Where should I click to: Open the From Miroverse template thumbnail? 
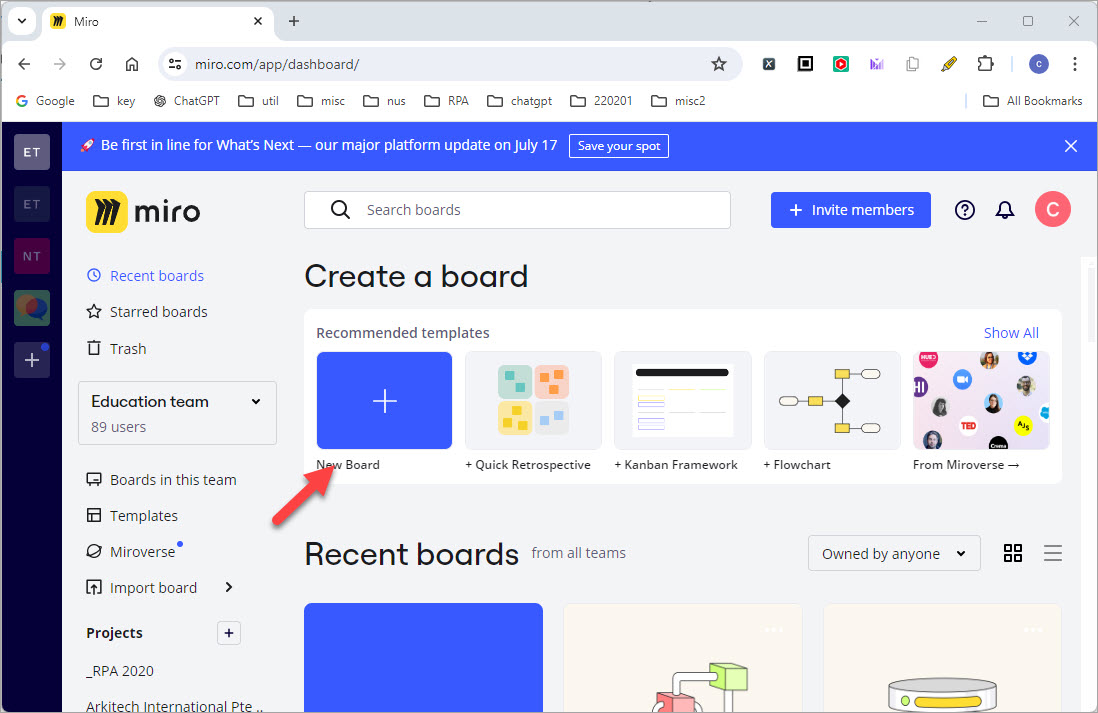[x=981, y=401]
